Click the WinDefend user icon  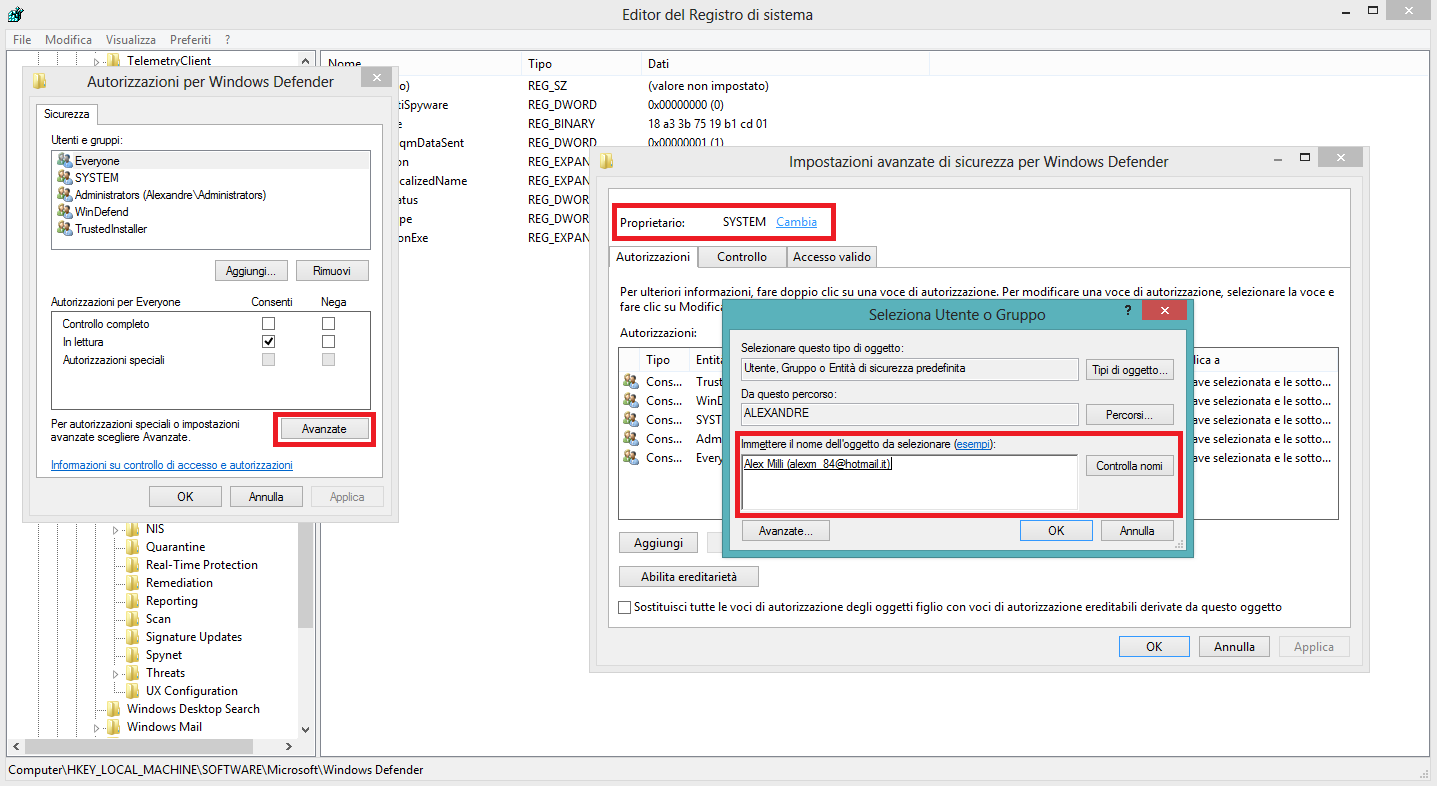[65, 211]
